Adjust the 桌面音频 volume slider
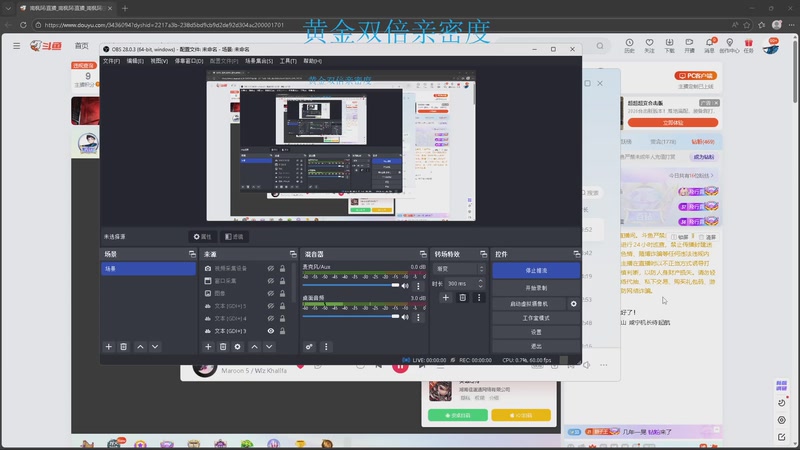 coord(351,316)
